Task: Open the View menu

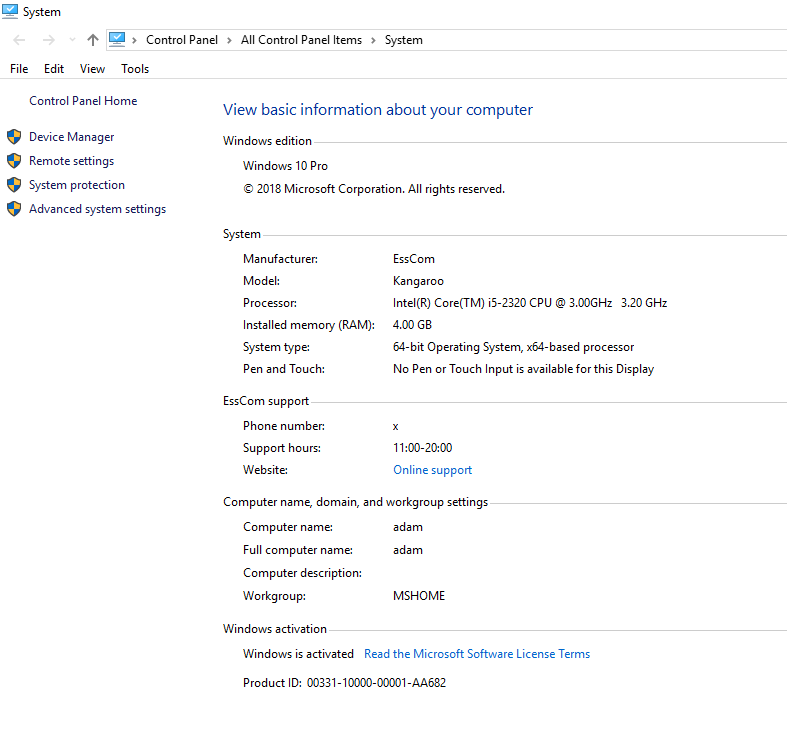Action: pos(92,69)
